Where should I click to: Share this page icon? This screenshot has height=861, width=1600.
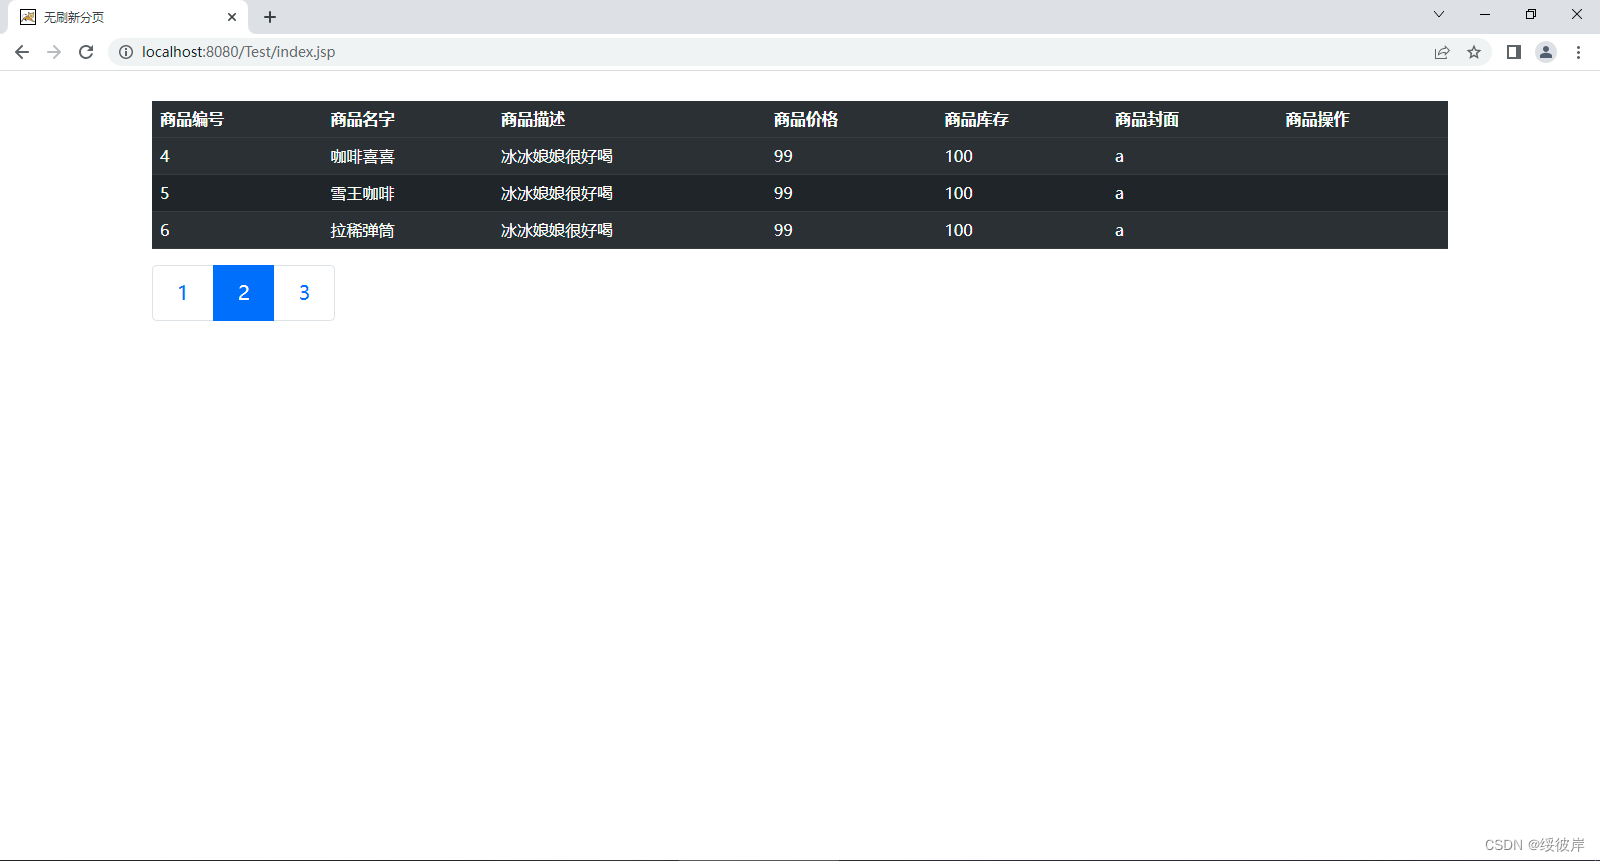pyautogui.click(x=1442, y=52)
